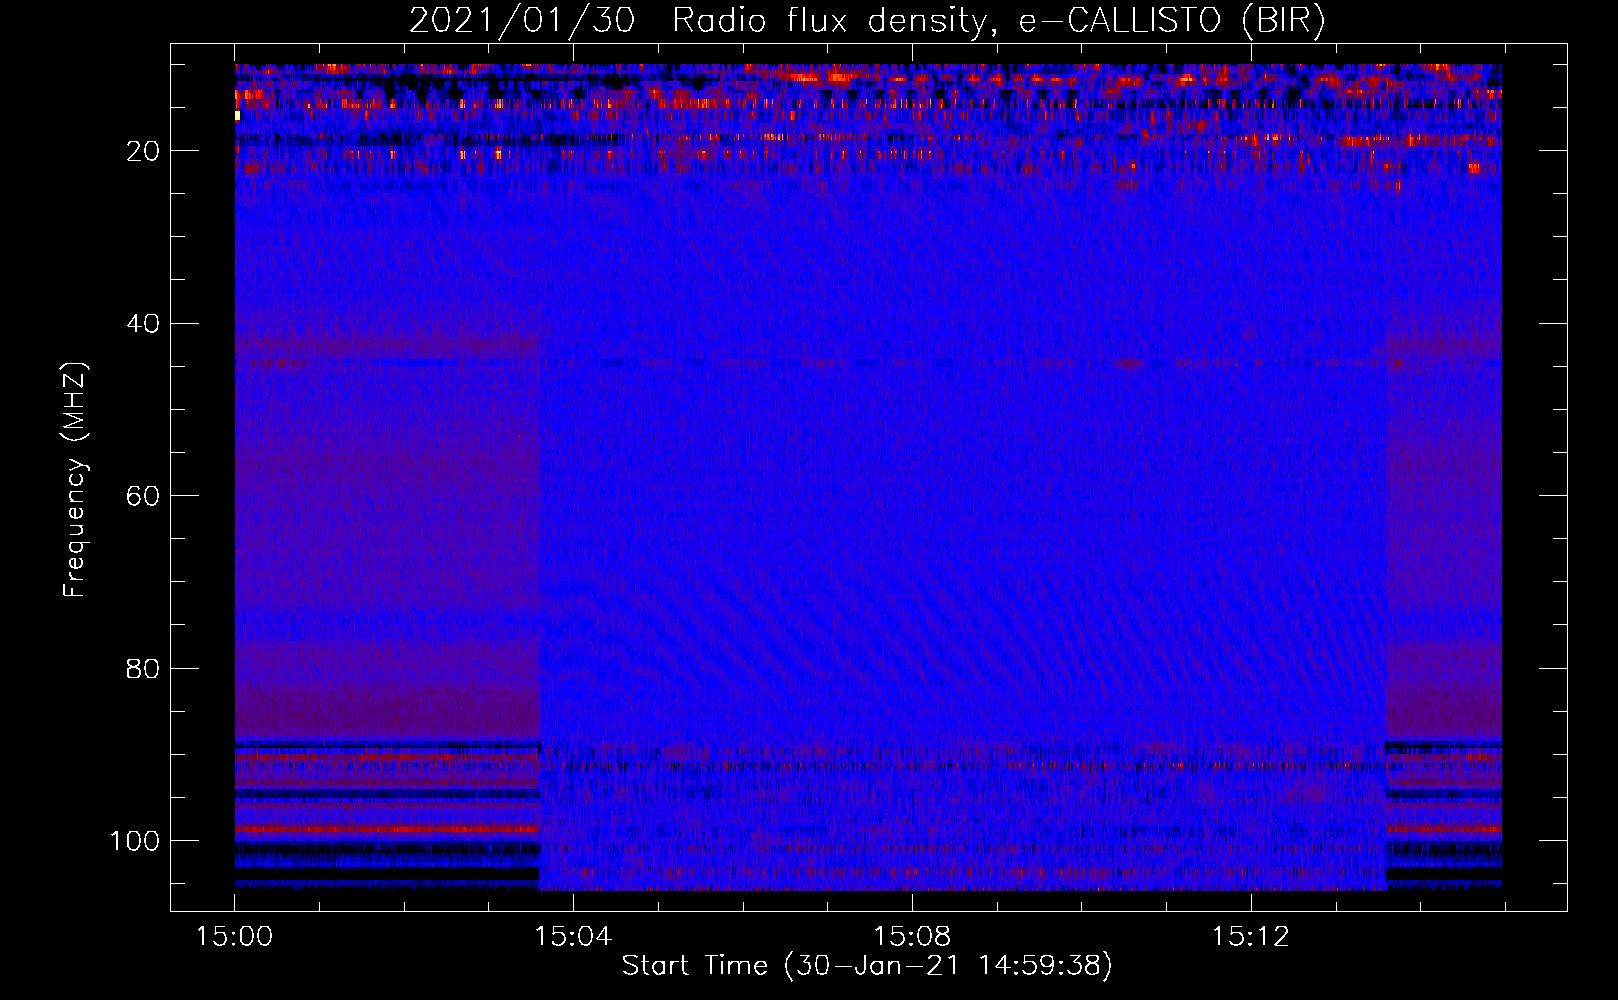This screenshot has width=1618, height=1000.
Task: Click the '15:08' time axis label
Action: tap(912, 937)
